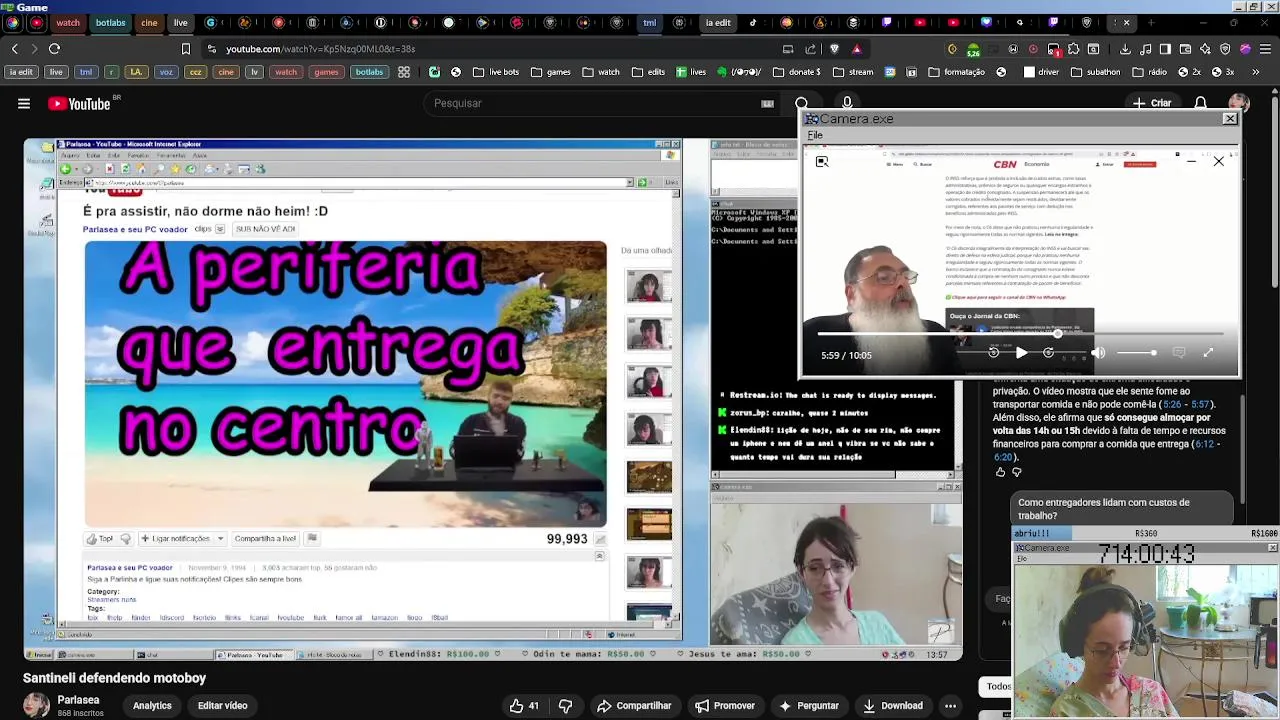Open the bookmarks apps grid icon
Viewport: 1280px width, 720px height.
click(x=404, y=72)
